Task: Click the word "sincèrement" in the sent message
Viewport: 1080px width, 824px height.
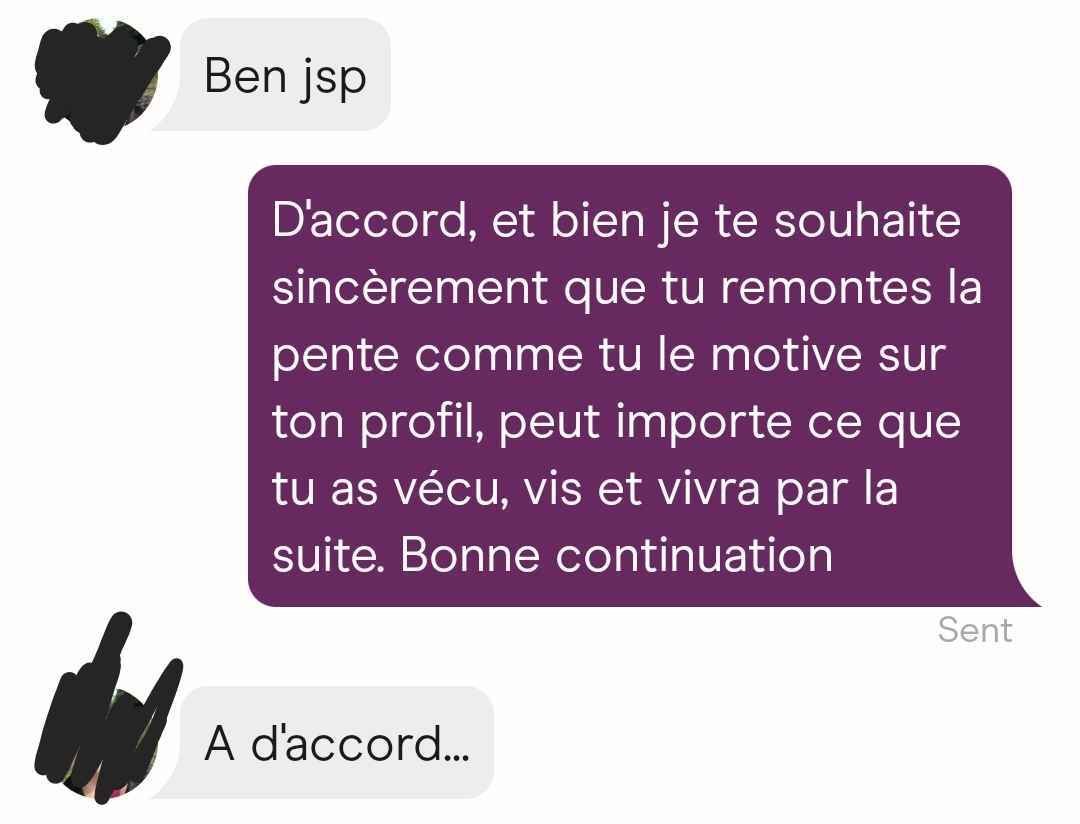Action: (x=410, y=288)
